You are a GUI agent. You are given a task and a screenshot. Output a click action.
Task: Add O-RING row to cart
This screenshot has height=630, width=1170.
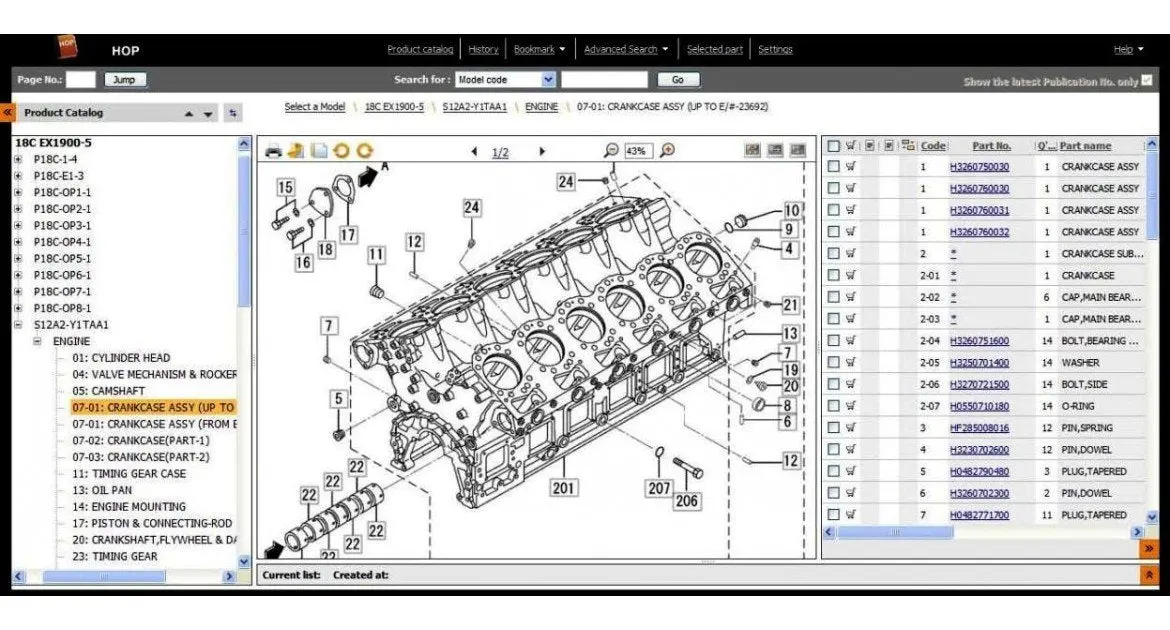851,405
